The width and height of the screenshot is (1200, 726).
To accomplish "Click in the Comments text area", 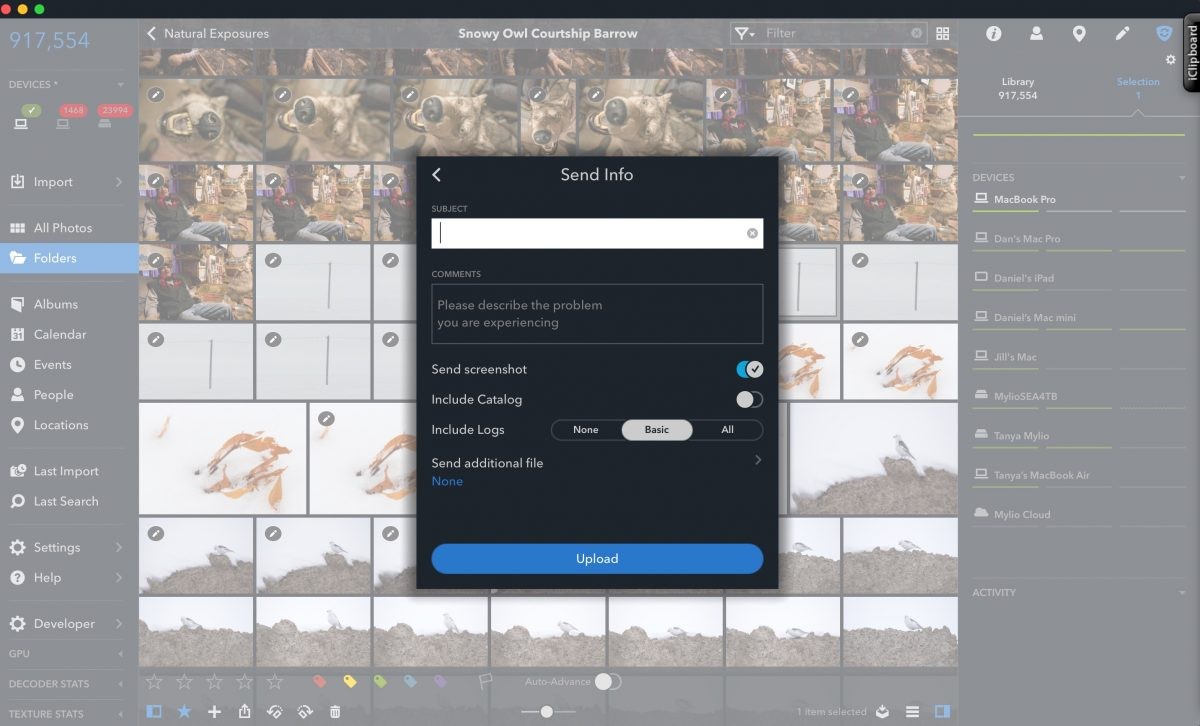I will (597, 314).
